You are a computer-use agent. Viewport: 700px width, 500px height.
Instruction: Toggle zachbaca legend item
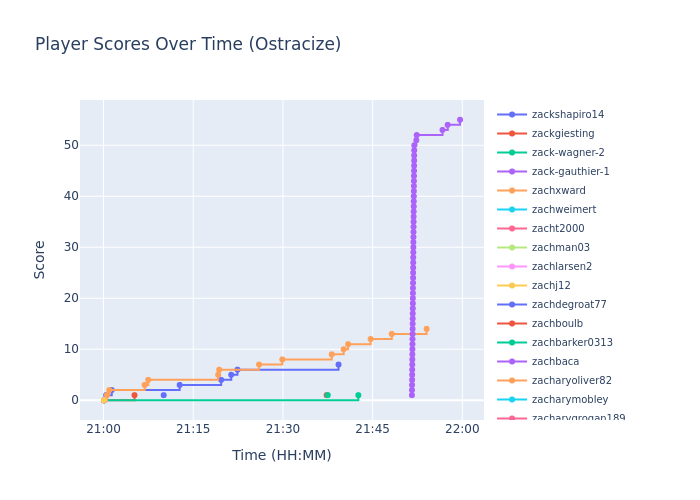point(555,362)
